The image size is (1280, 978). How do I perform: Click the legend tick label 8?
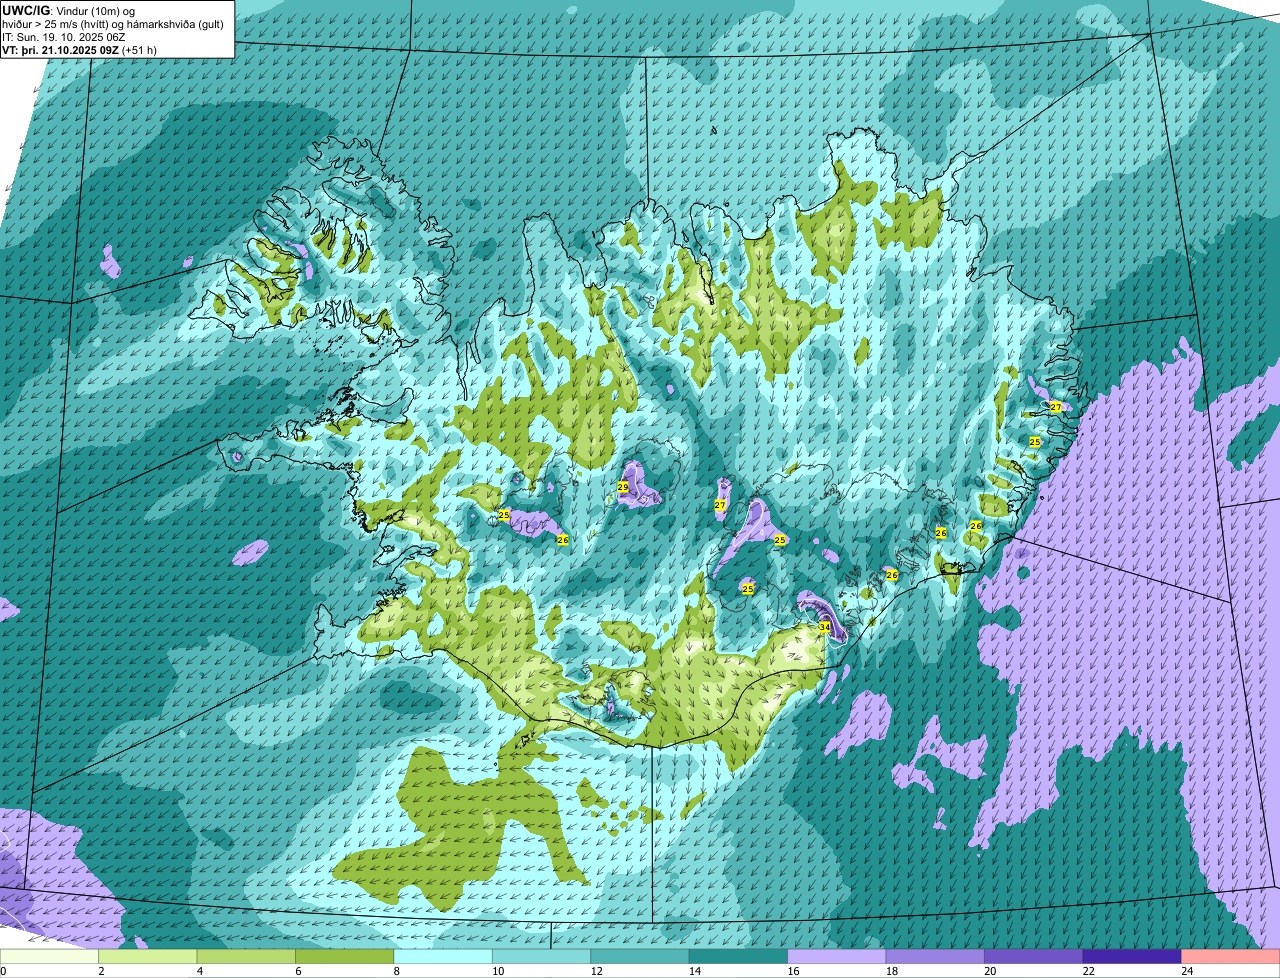coord(396,970)
